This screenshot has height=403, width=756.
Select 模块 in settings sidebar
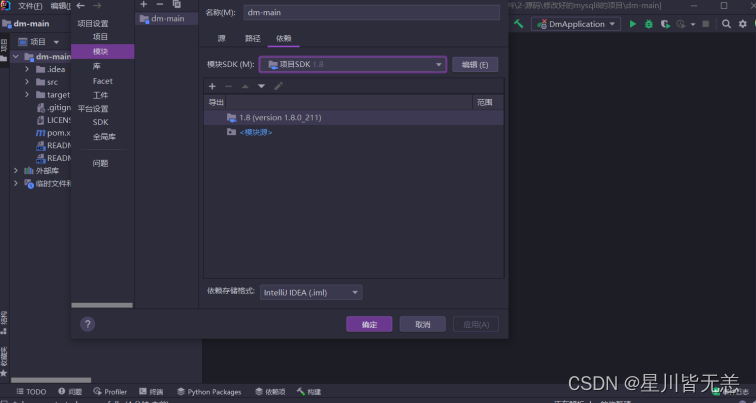(102, 52)
